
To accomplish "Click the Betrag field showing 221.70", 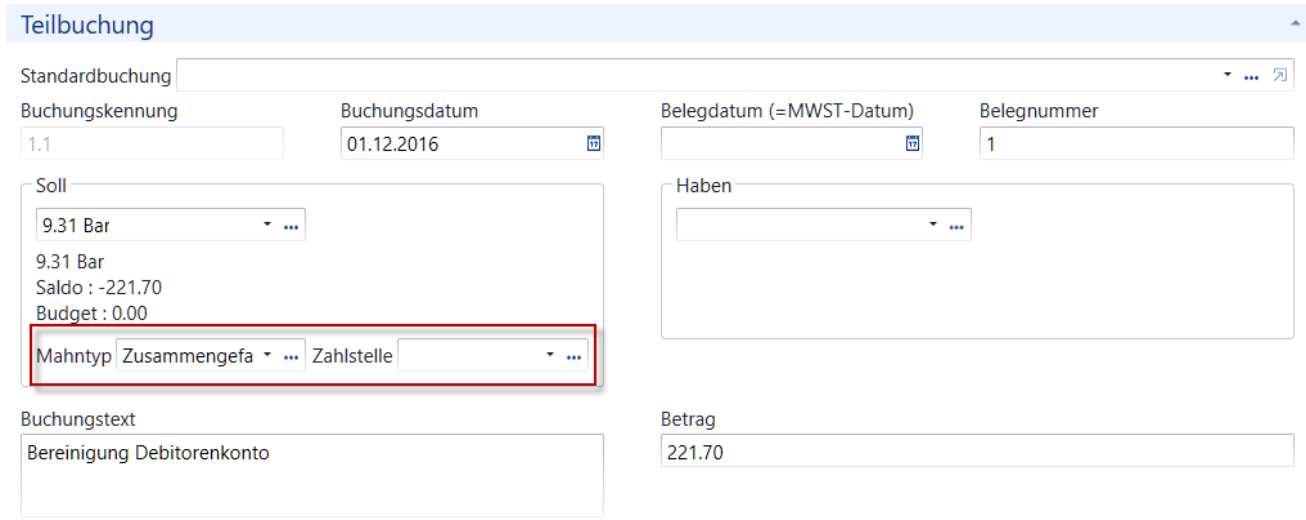I will coord(977,453).
